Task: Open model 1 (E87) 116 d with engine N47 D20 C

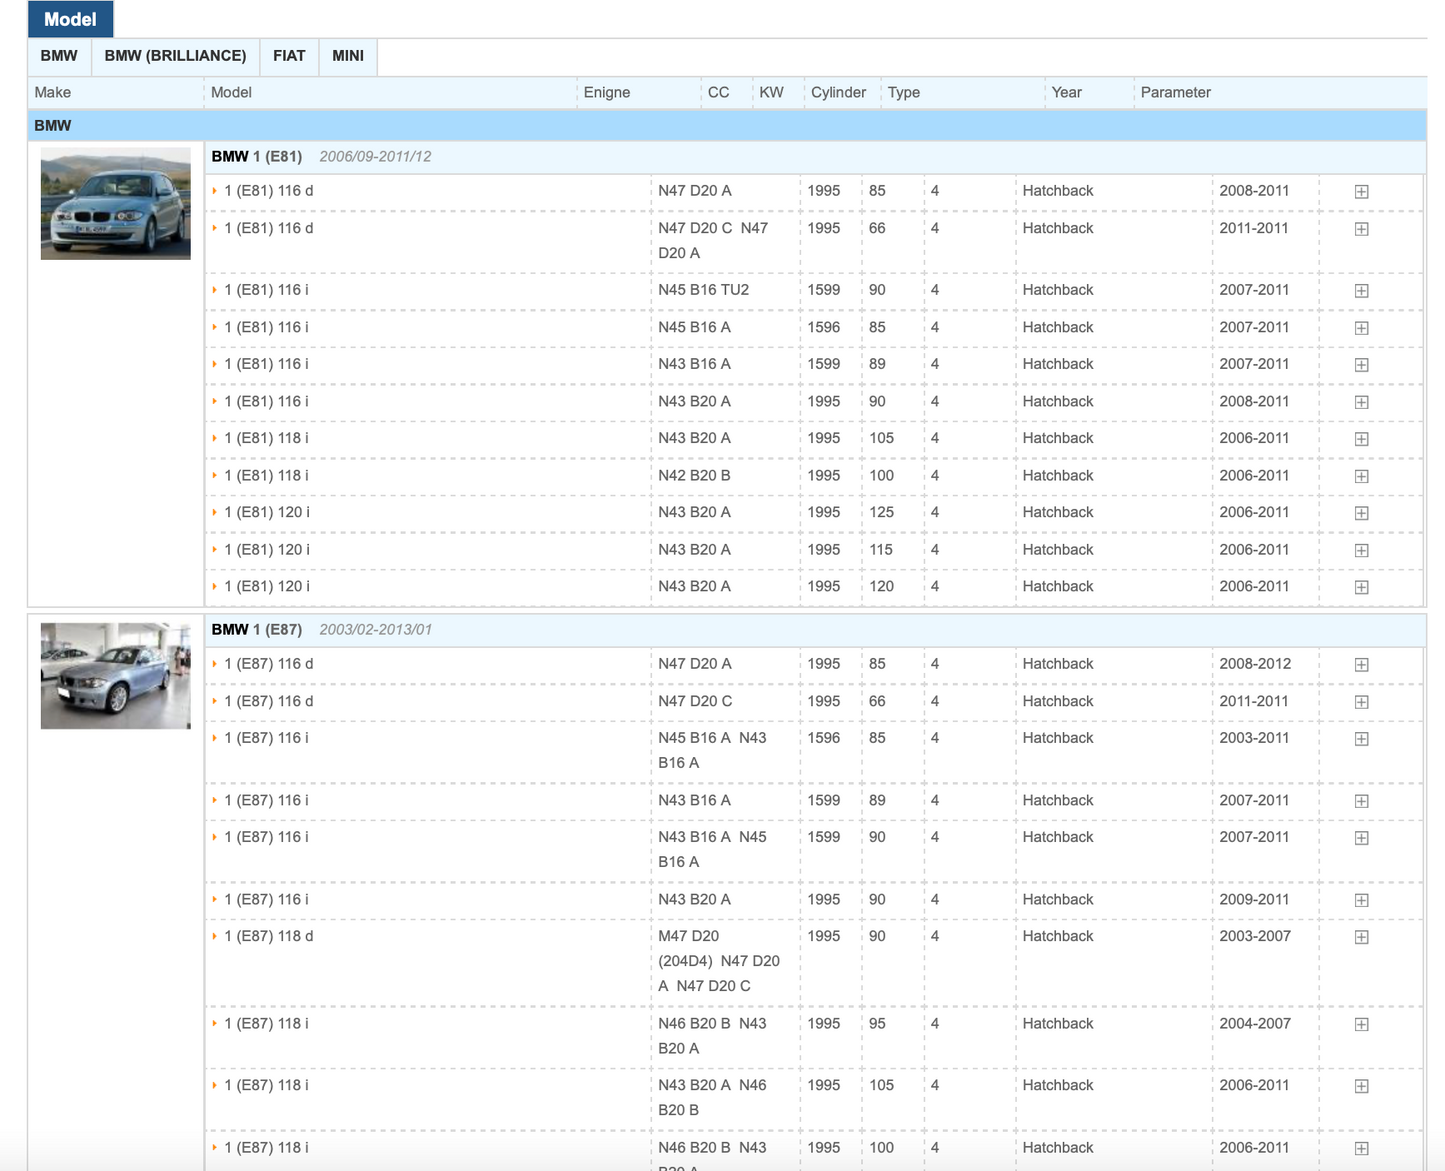Action: coord(268,701)
